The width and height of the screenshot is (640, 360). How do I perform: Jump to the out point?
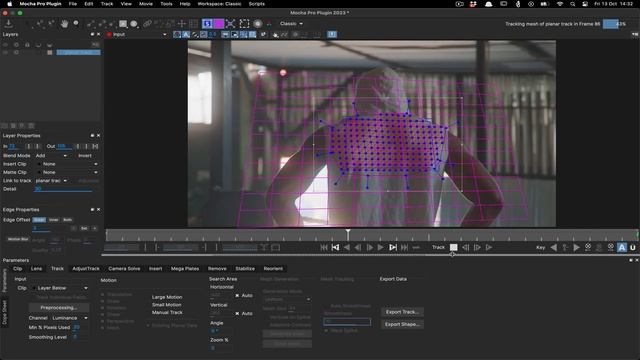(393, 247)
